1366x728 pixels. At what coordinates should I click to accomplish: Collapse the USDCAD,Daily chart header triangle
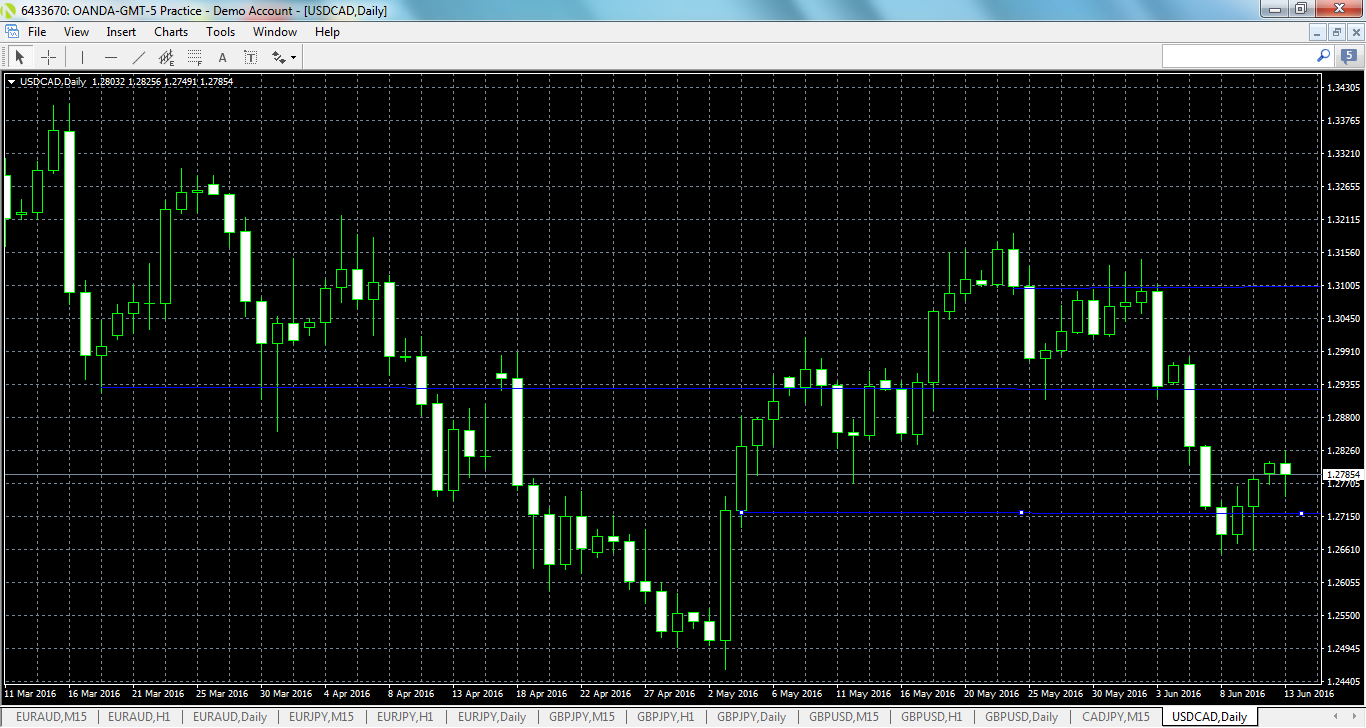click(12, 81)
